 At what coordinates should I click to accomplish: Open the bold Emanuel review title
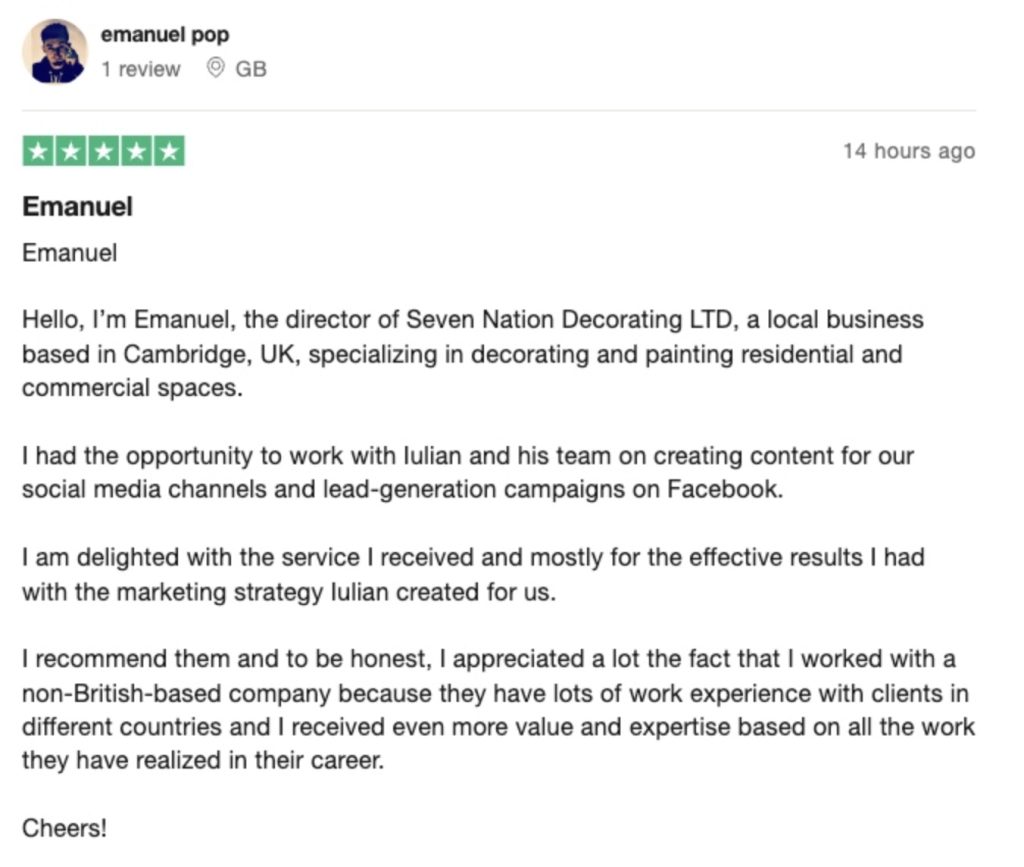tap(77, 207)
